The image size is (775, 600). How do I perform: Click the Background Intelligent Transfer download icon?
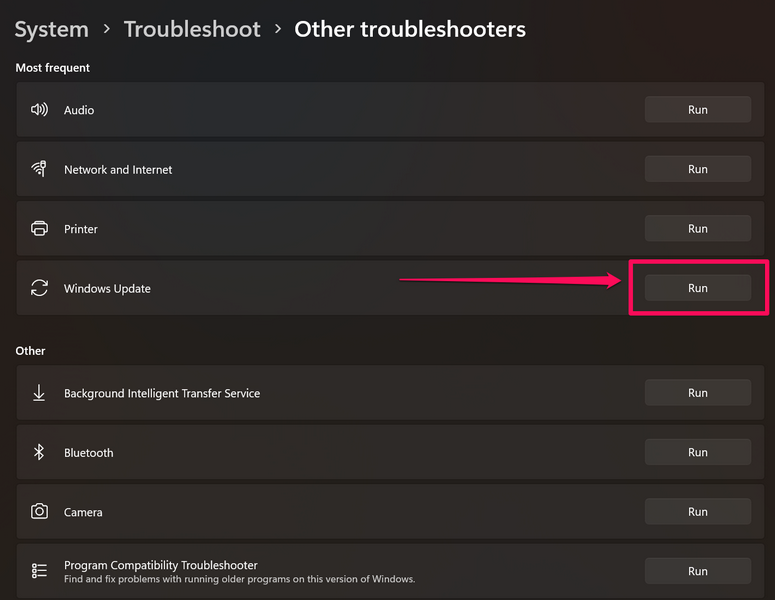coord(40,393)
